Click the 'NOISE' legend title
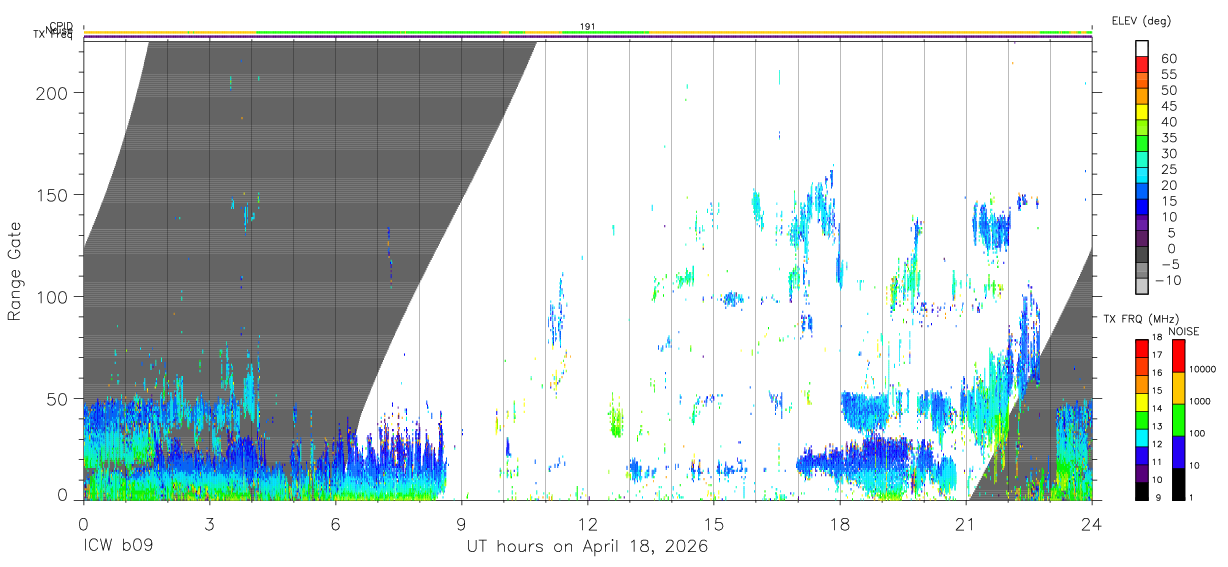 pos(1184,331)
